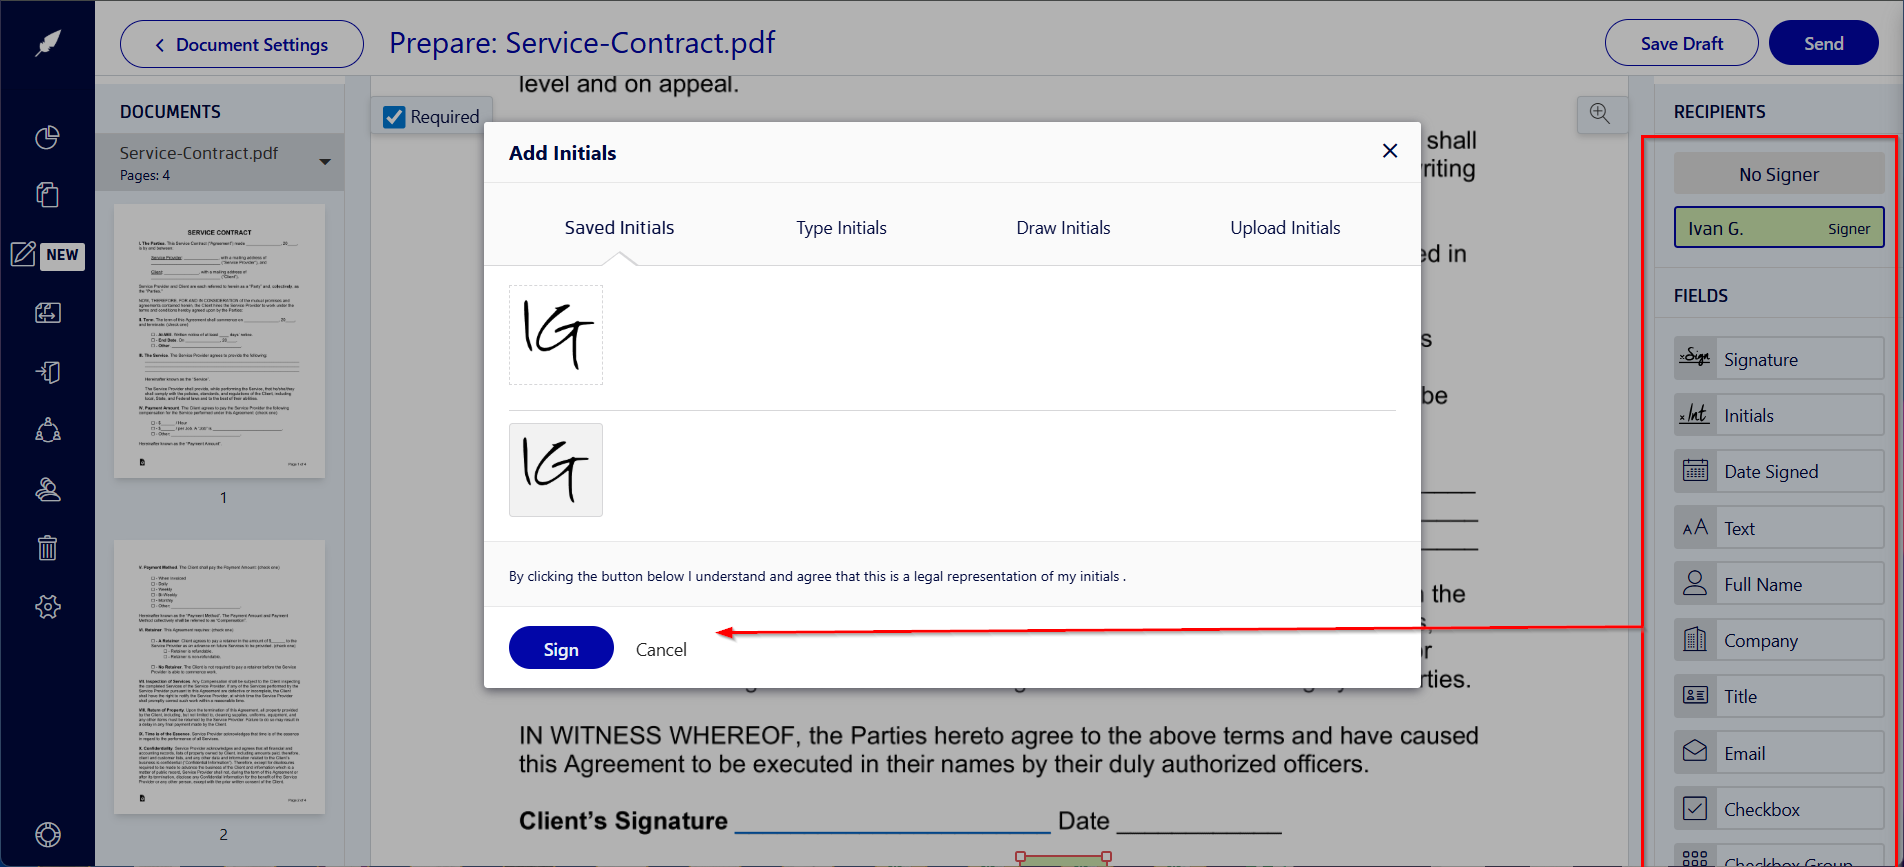Viewport: 1904px width, 867px height.
Task: Switch to Saved Initials tab
Action: pos(619,228)
